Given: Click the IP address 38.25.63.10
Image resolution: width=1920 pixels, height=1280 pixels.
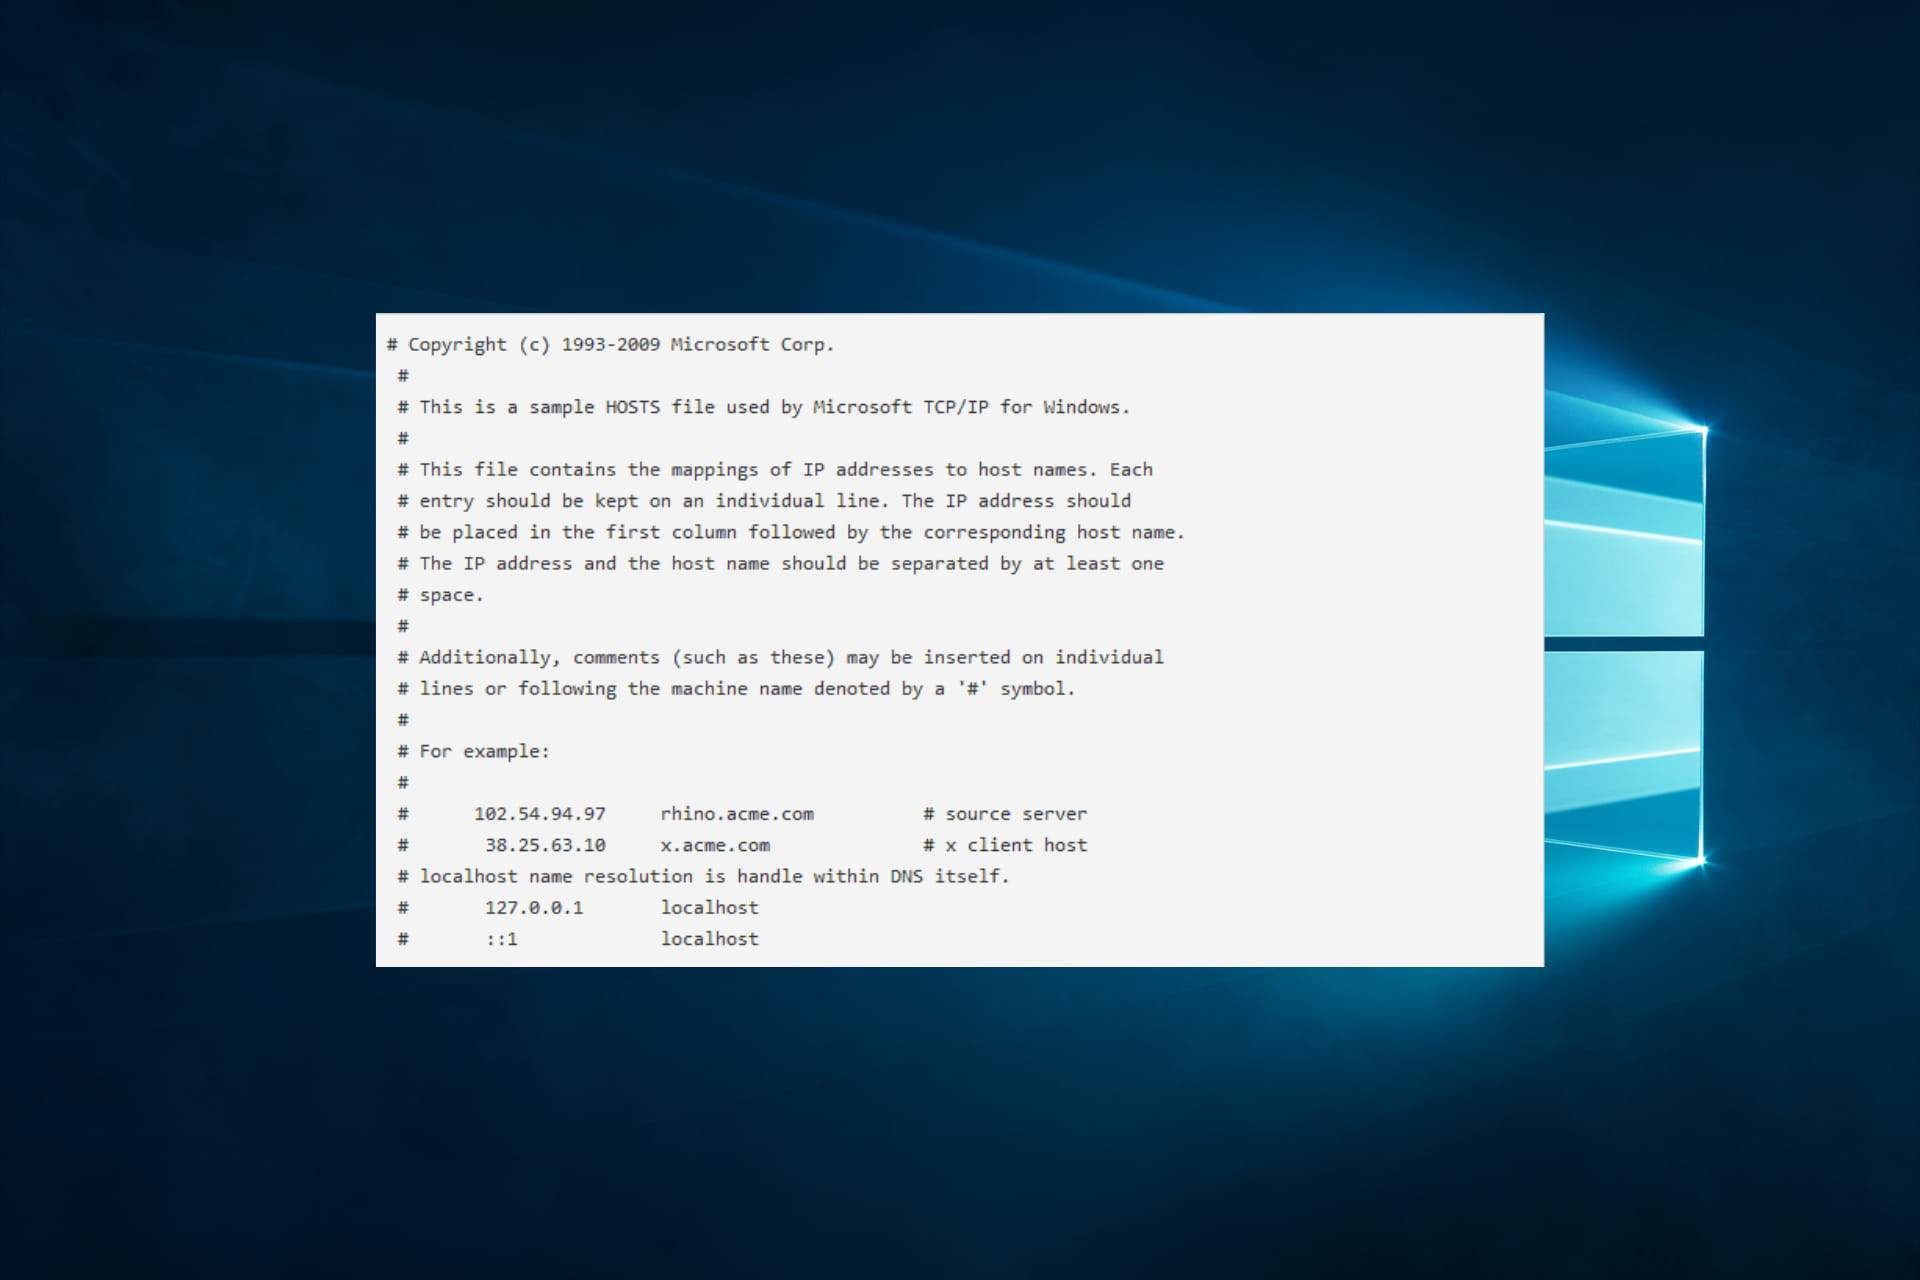Looking at the screenshot, I should (x=545, y=845).
